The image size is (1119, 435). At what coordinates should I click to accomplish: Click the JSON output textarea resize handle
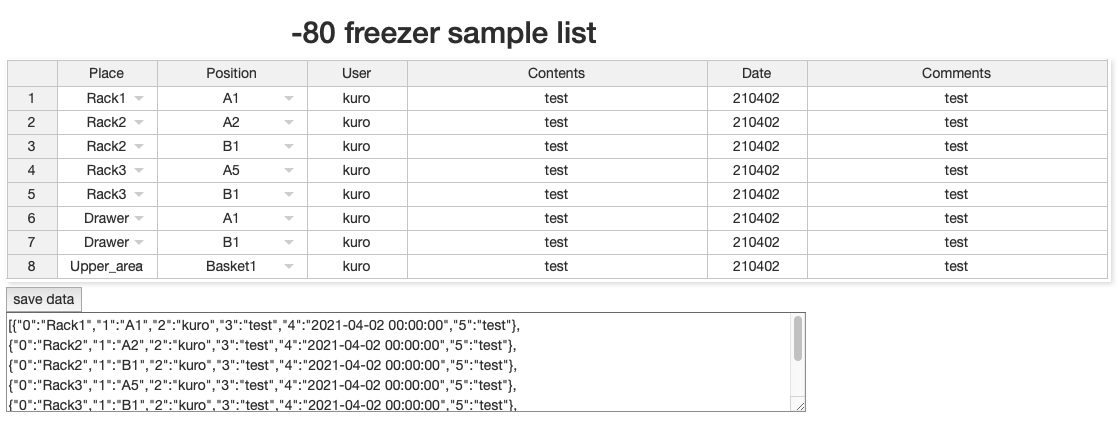point(799,406)
